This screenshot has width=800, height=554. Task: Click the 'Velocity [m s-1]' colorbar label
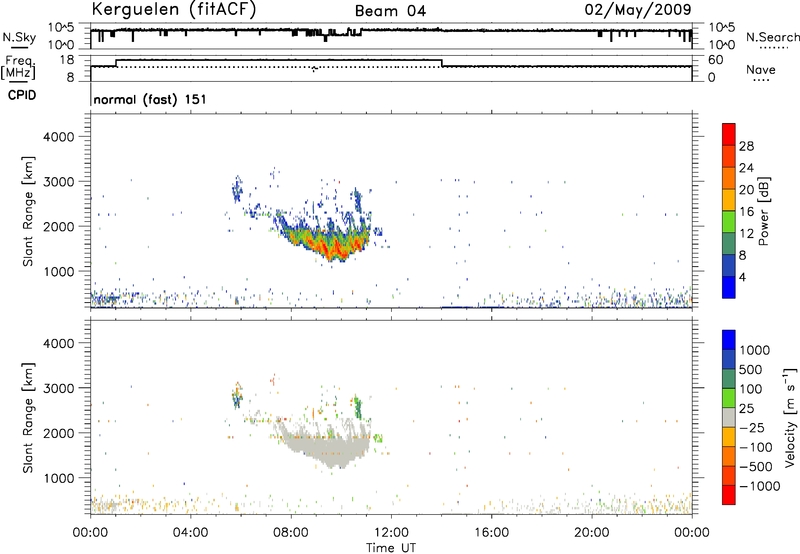point(790,417)
